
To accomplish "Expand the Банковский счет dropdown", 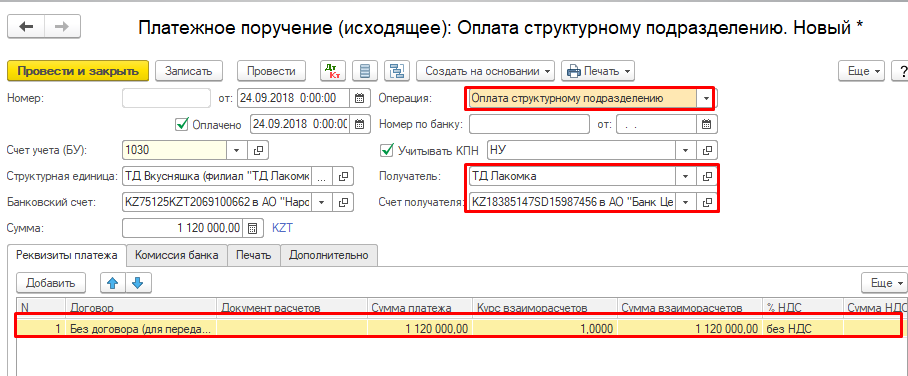I will [x=322, y=202].
